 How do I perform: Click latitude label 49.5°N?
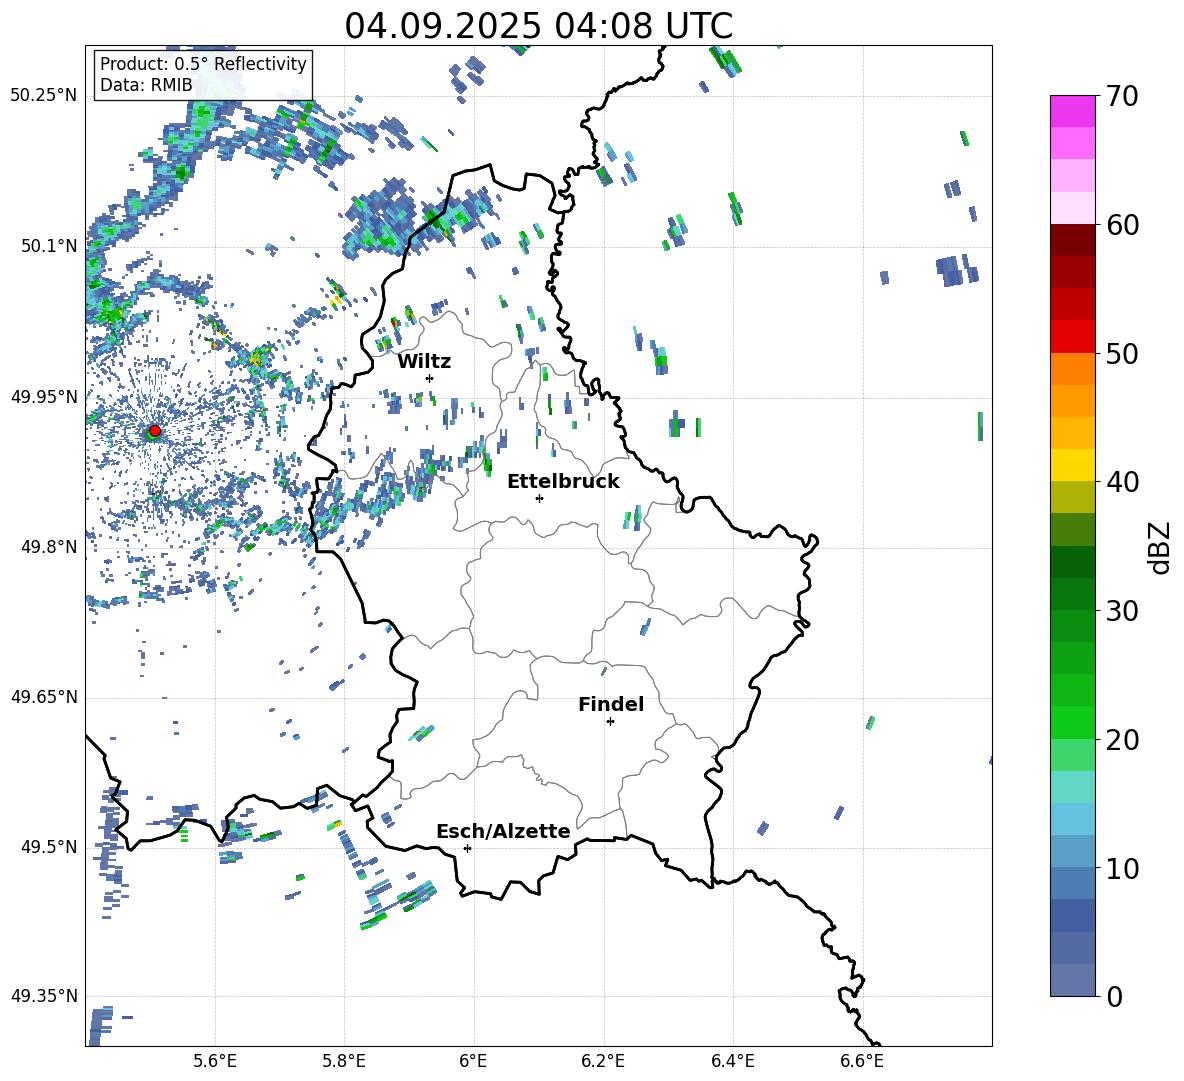click(48, 847)
